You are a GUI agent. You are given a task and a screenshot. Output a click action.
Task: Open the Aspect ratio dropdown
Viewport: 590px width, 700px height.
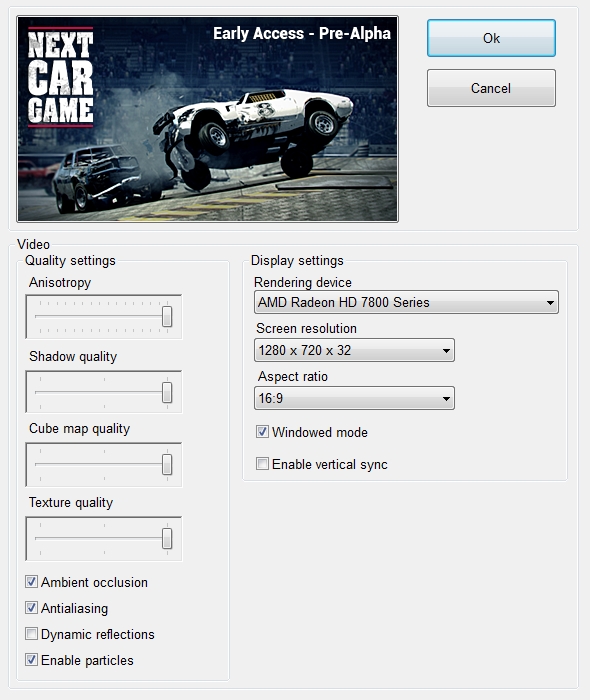(x=354, y=398)
